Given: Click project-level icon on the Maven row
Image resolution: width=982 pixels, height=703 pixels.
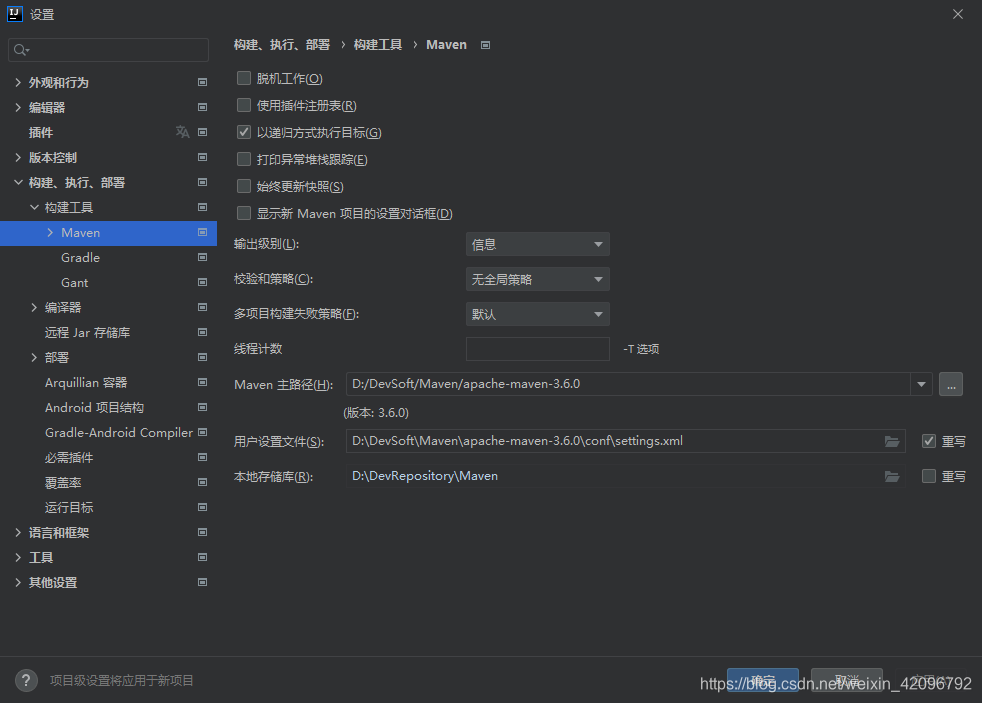Looking at the screenshot, I should [x=202, y=232].
